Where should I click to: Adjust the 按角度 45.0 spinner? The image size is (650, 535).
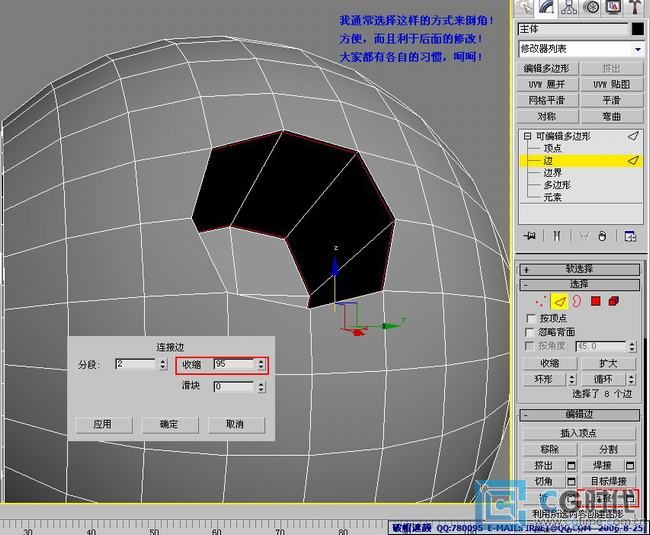click(x=632, y=346)
